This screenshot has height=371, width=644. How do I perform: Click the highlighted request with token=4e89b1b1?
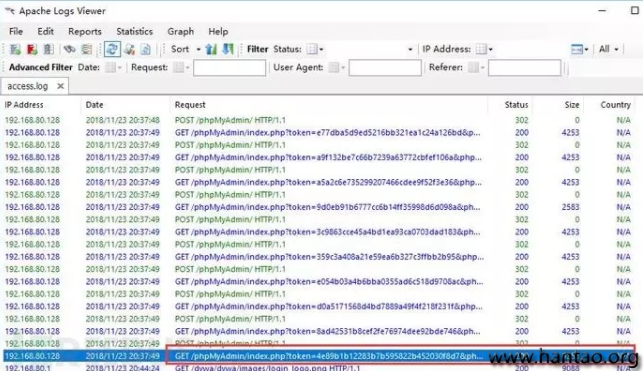pos(329,356)
